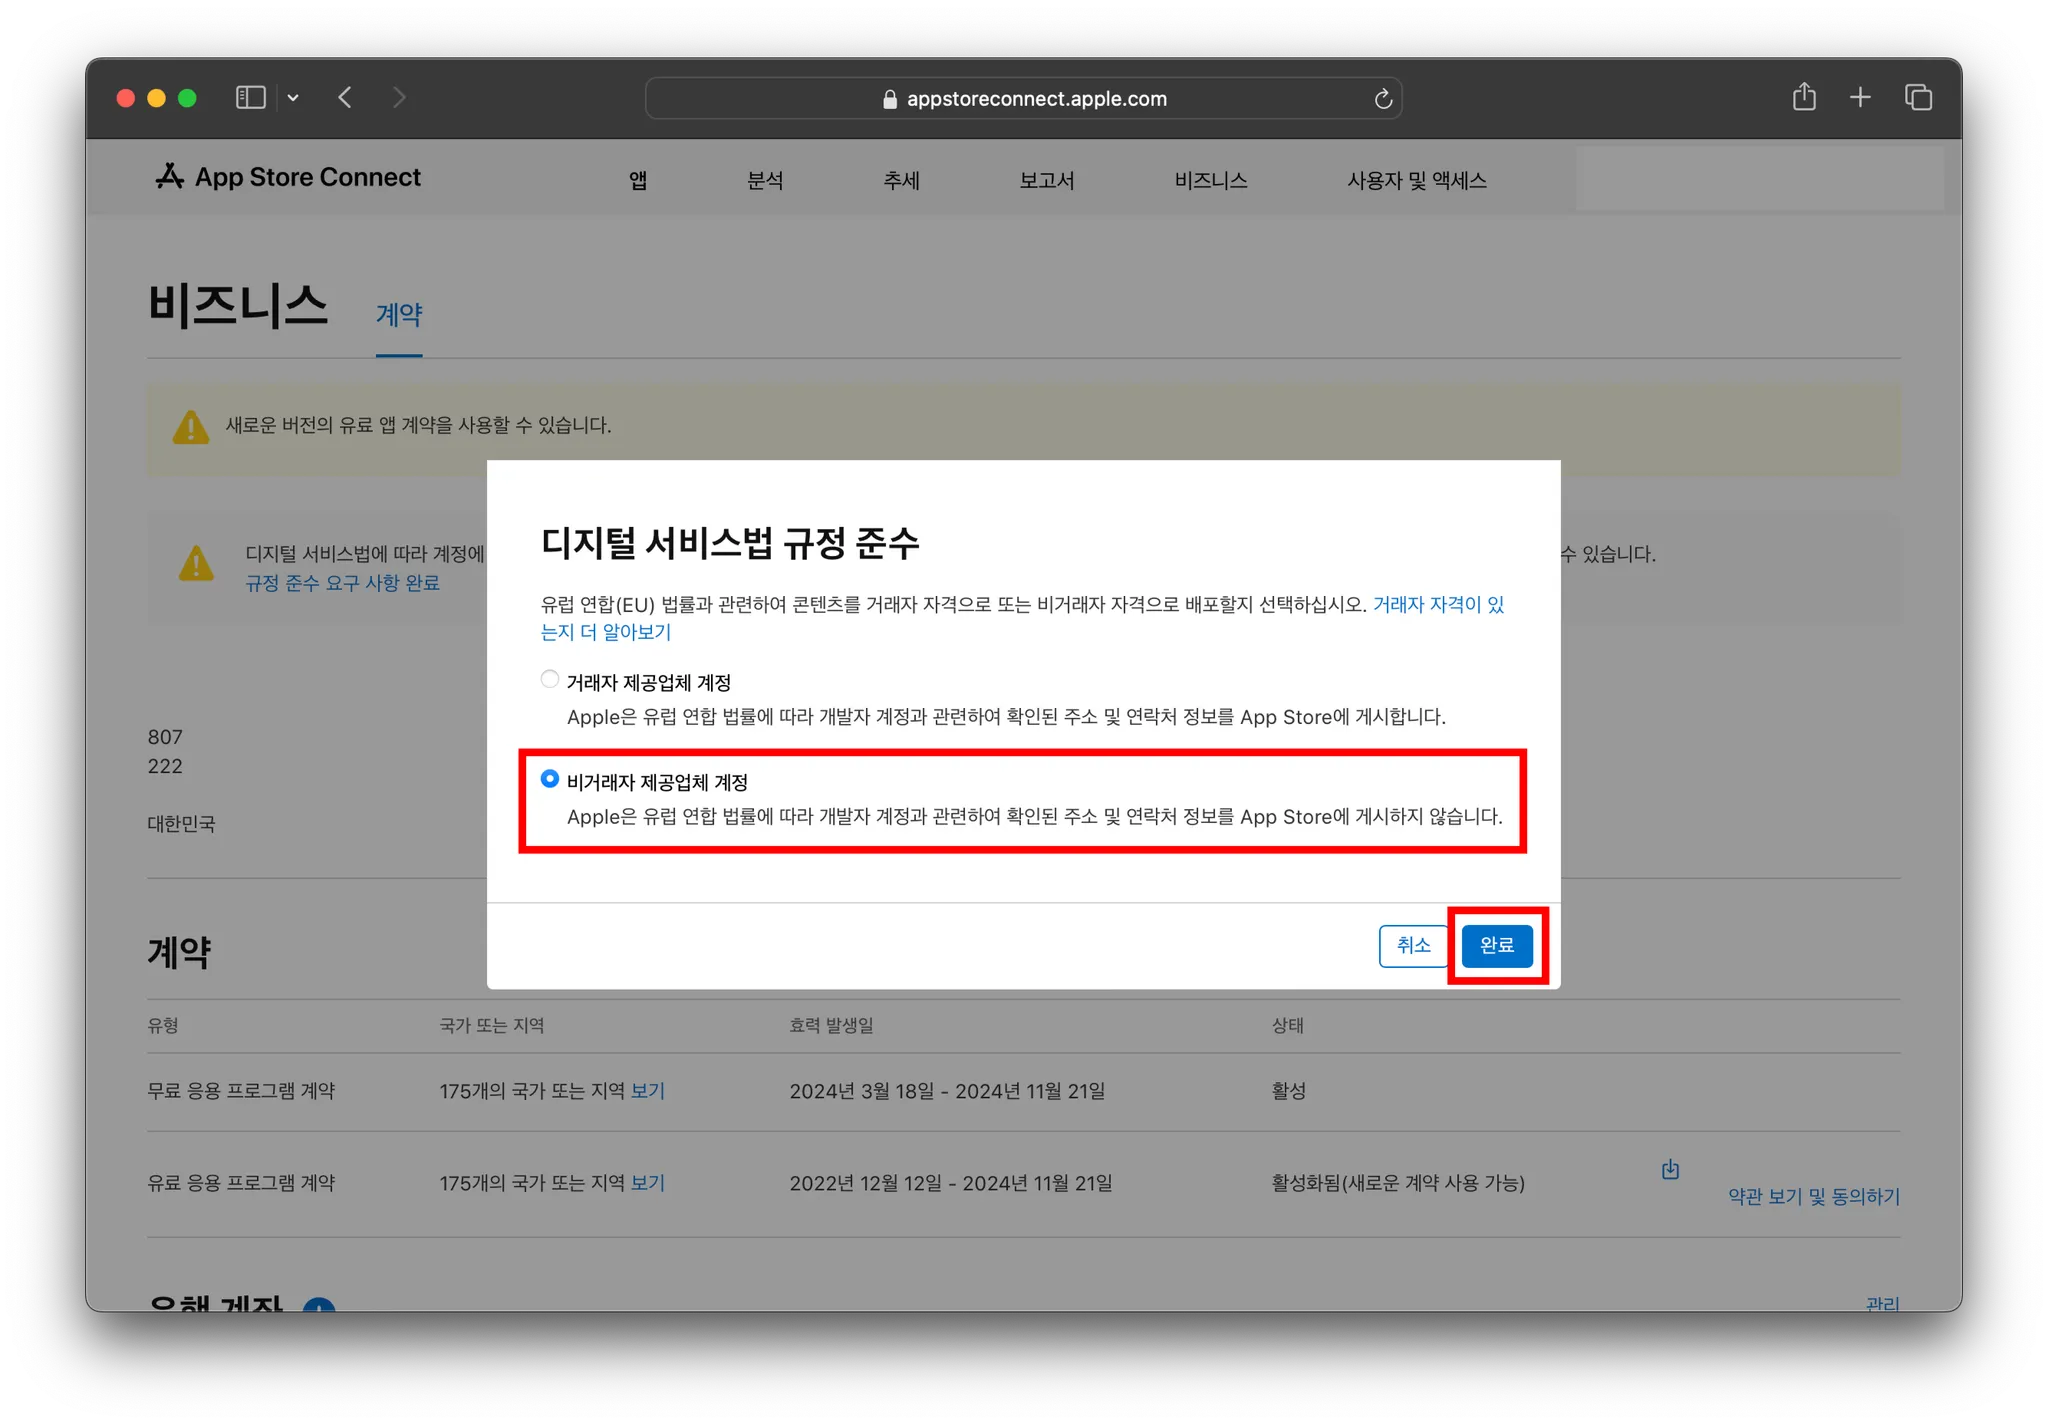
Task: Click the contract download icon
Action: 1670,1169
